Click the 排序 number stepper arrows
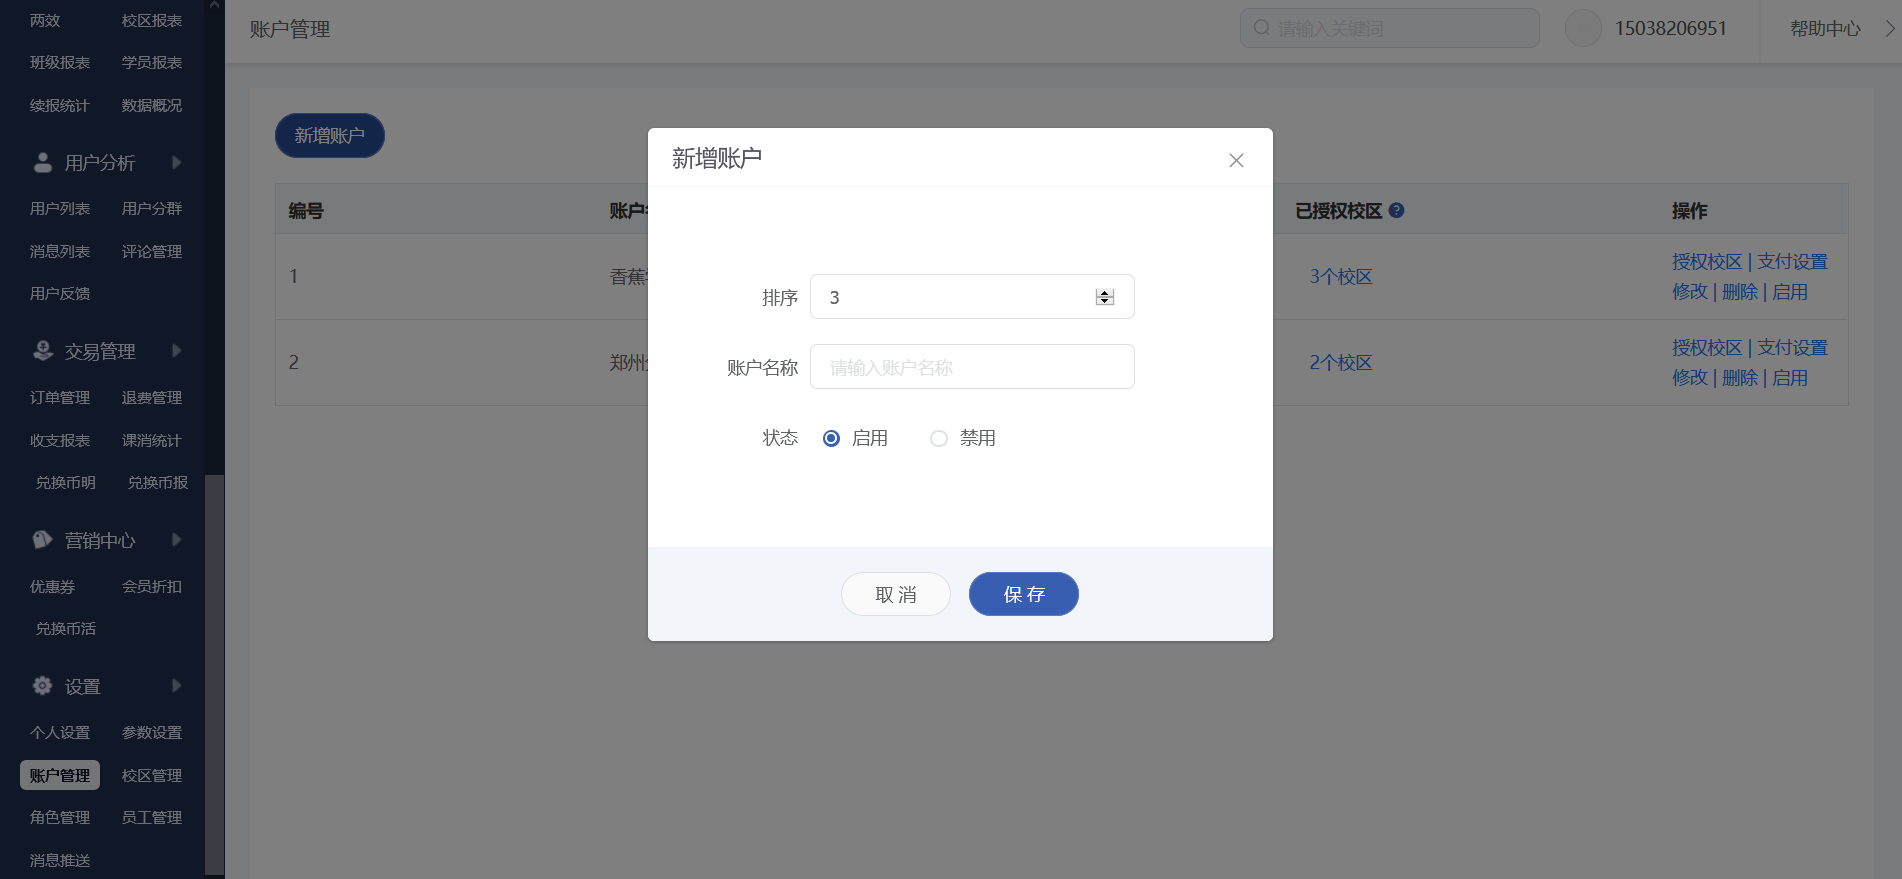The image size is (1902, 879). [1104, 297]
